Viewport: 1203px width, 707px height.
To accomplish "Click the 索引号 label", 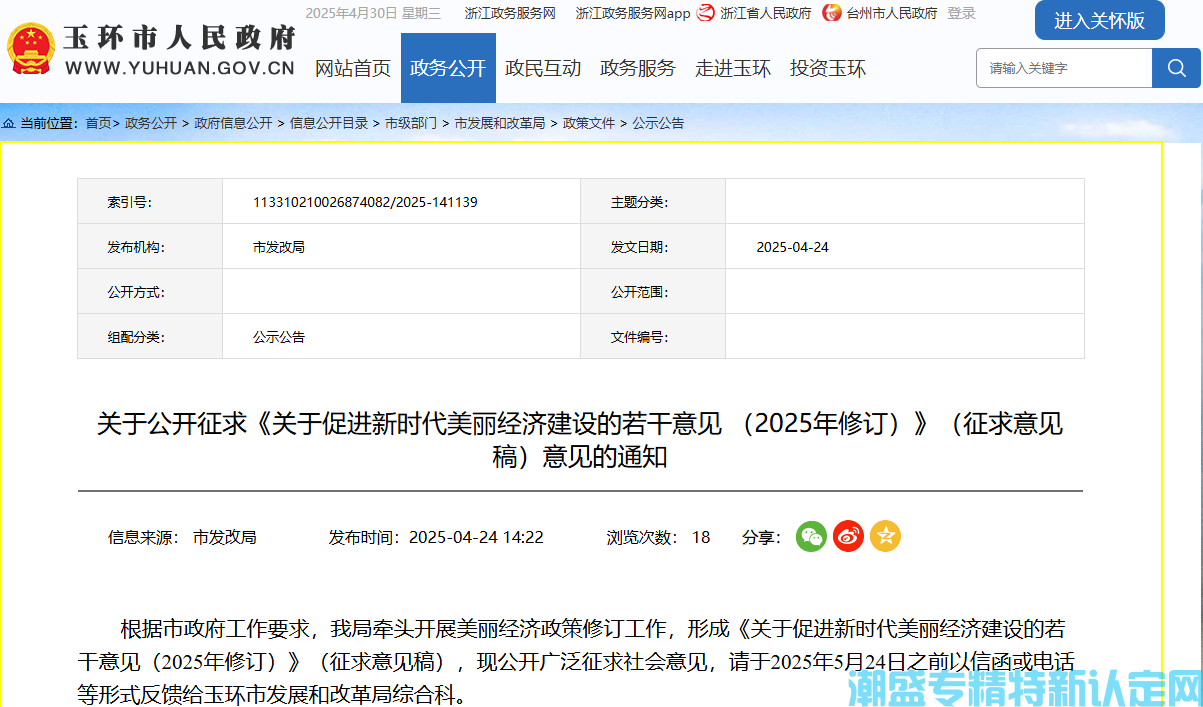I will tap(130, 202).
